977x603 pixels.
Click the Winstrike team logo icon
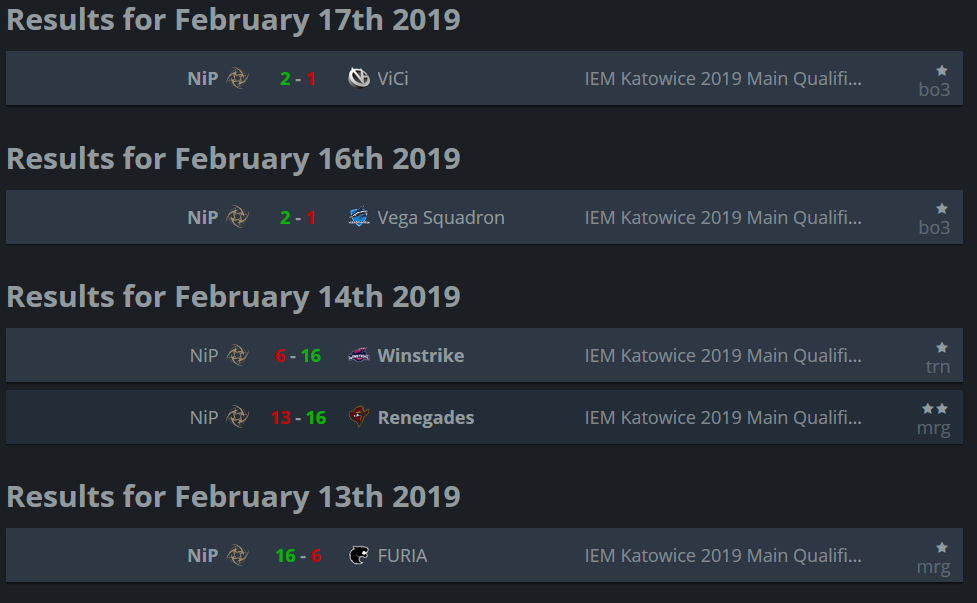[x=359, y=355]
